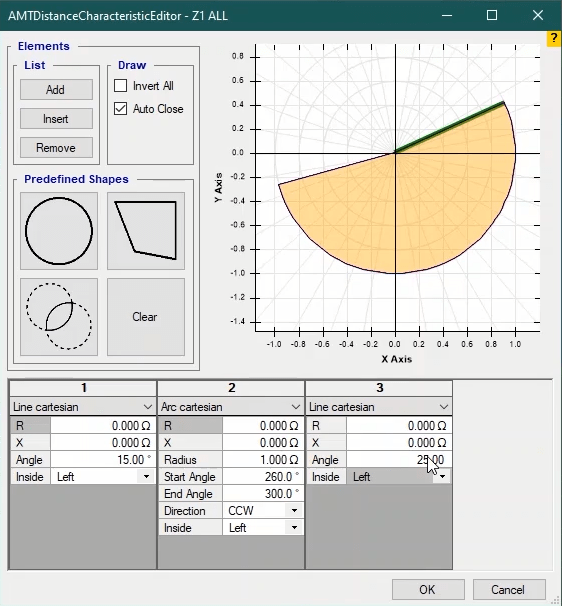Open element 1 Inside Left dropdown
The height and width of the screenshot is (606, 562).
tap(103, 477)
